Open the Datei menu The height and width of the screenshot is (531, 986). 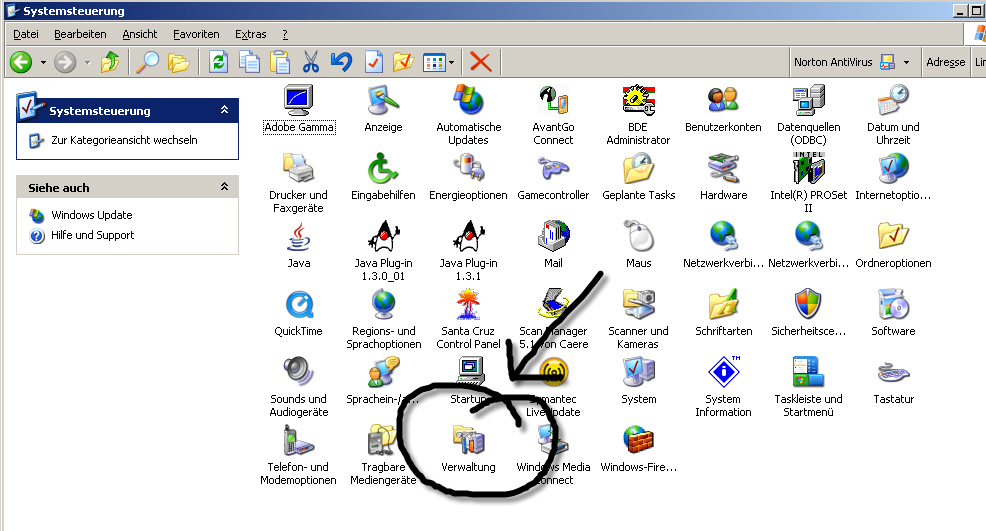click(x=26, y=34)
